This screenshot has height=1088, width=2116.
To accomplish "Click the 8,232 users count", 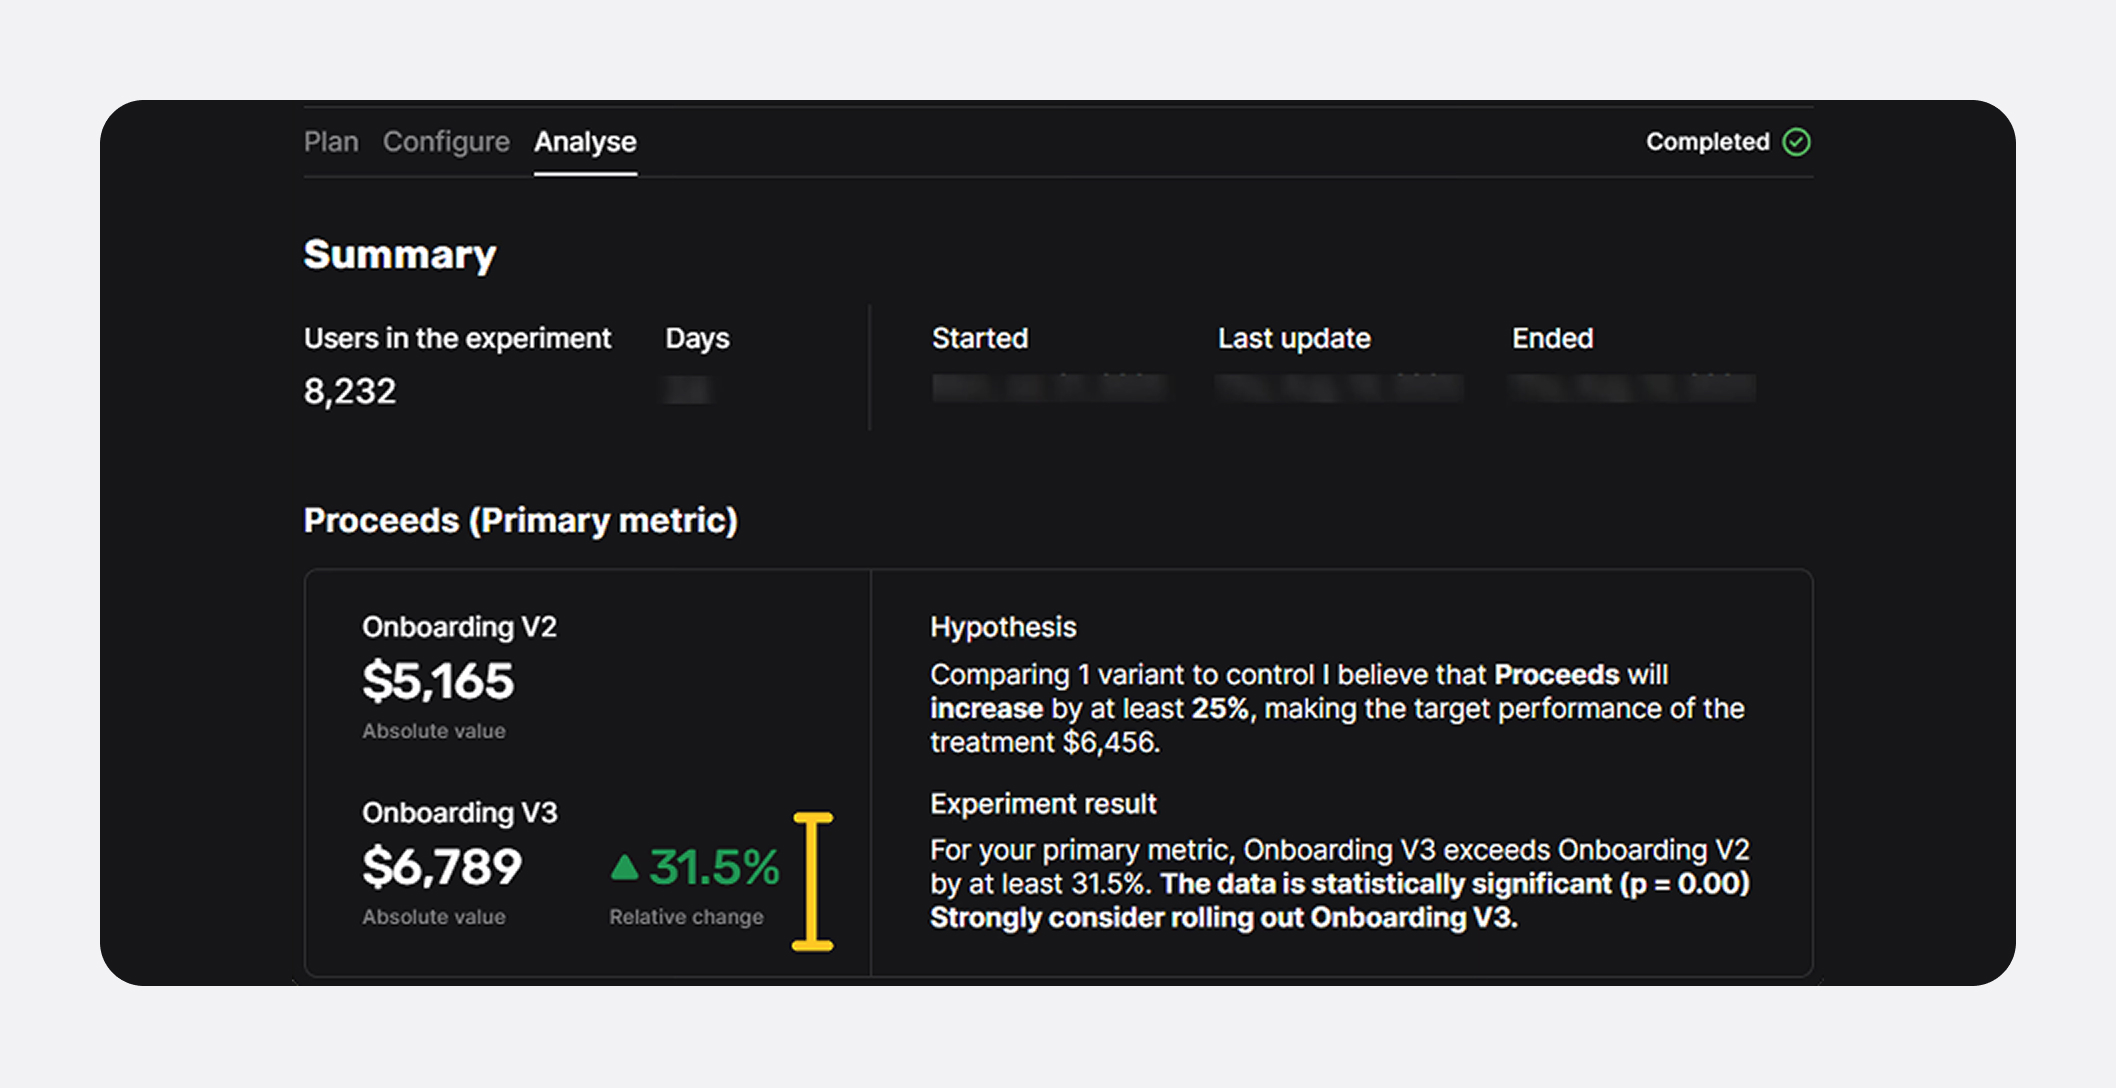I will point(350,391).
